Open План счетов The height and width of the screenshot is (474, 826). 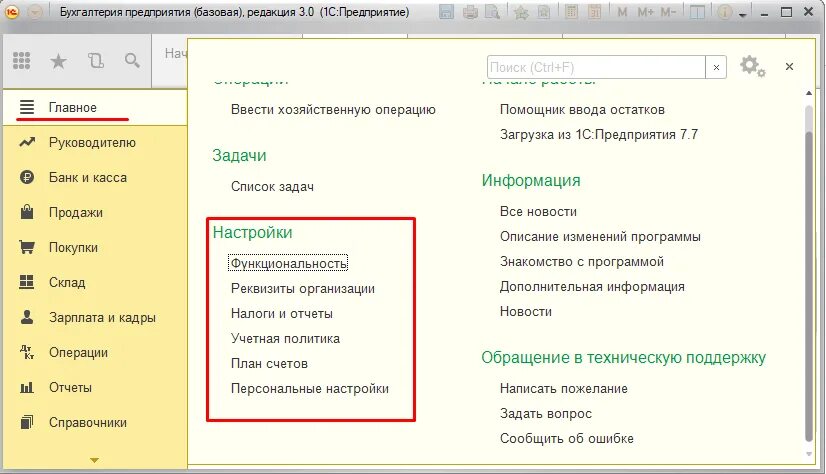coord(269,363)
